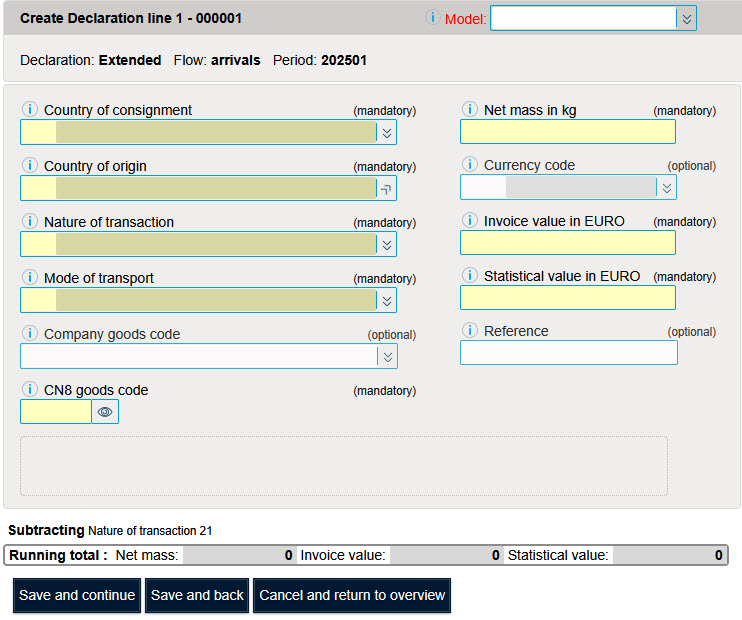Focus the Net mass in kg field
The image size is (742, 620).
567,132
